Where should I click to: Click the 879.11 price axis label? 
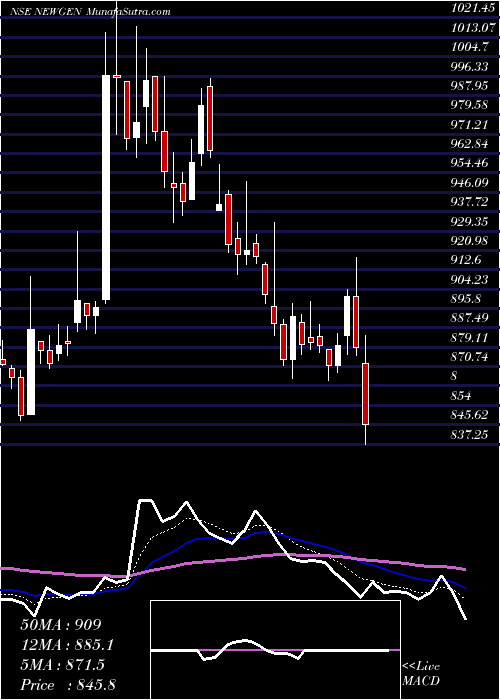click(470, 338)
